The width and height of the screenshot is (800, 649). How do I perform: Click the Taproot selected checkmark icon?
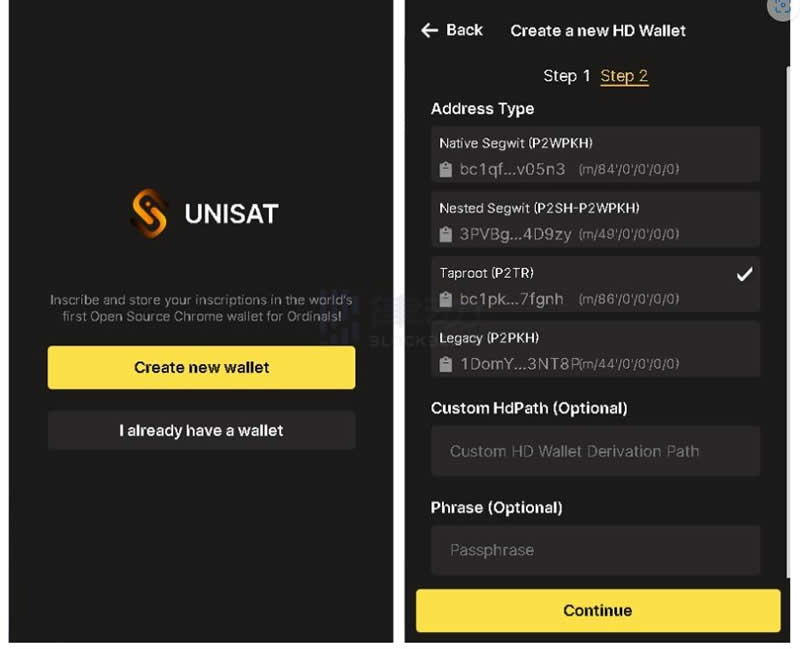(744, 274)
